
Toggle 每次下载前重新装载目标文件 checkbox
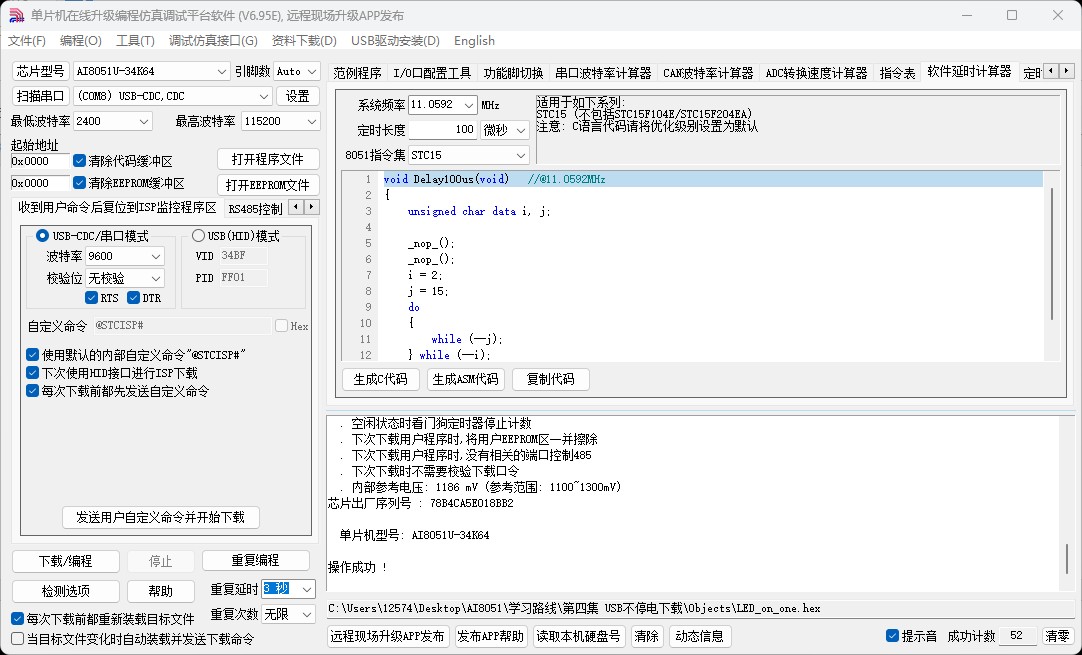point(18,618)
